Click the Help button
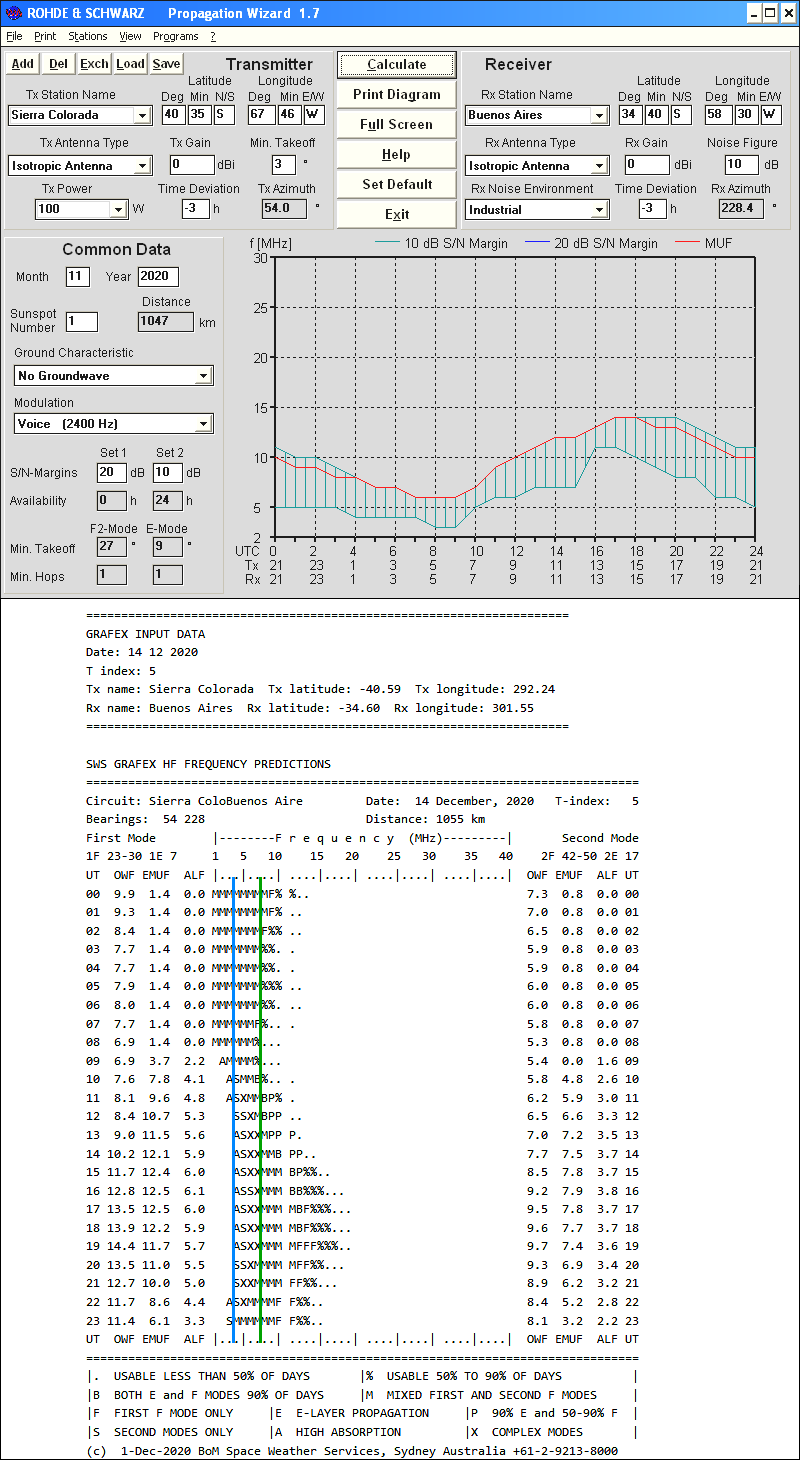The height and width of the screenshot is (1460, 800). (397, 154)
